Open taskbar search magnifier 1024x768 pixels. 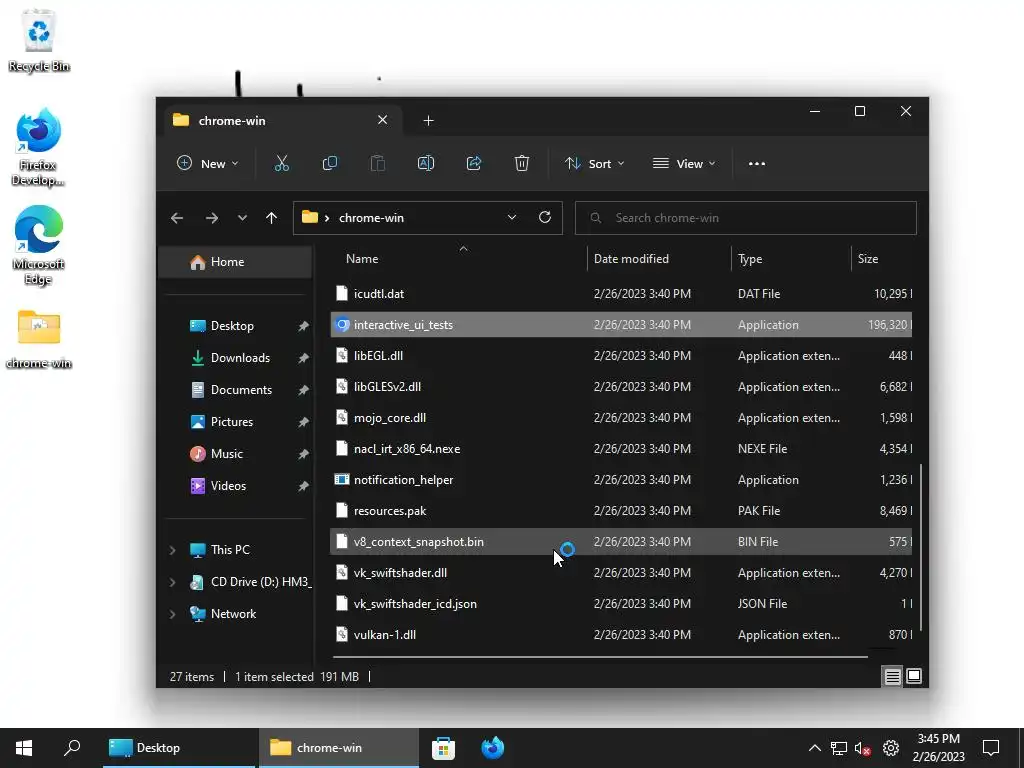[x=72, y=748]
